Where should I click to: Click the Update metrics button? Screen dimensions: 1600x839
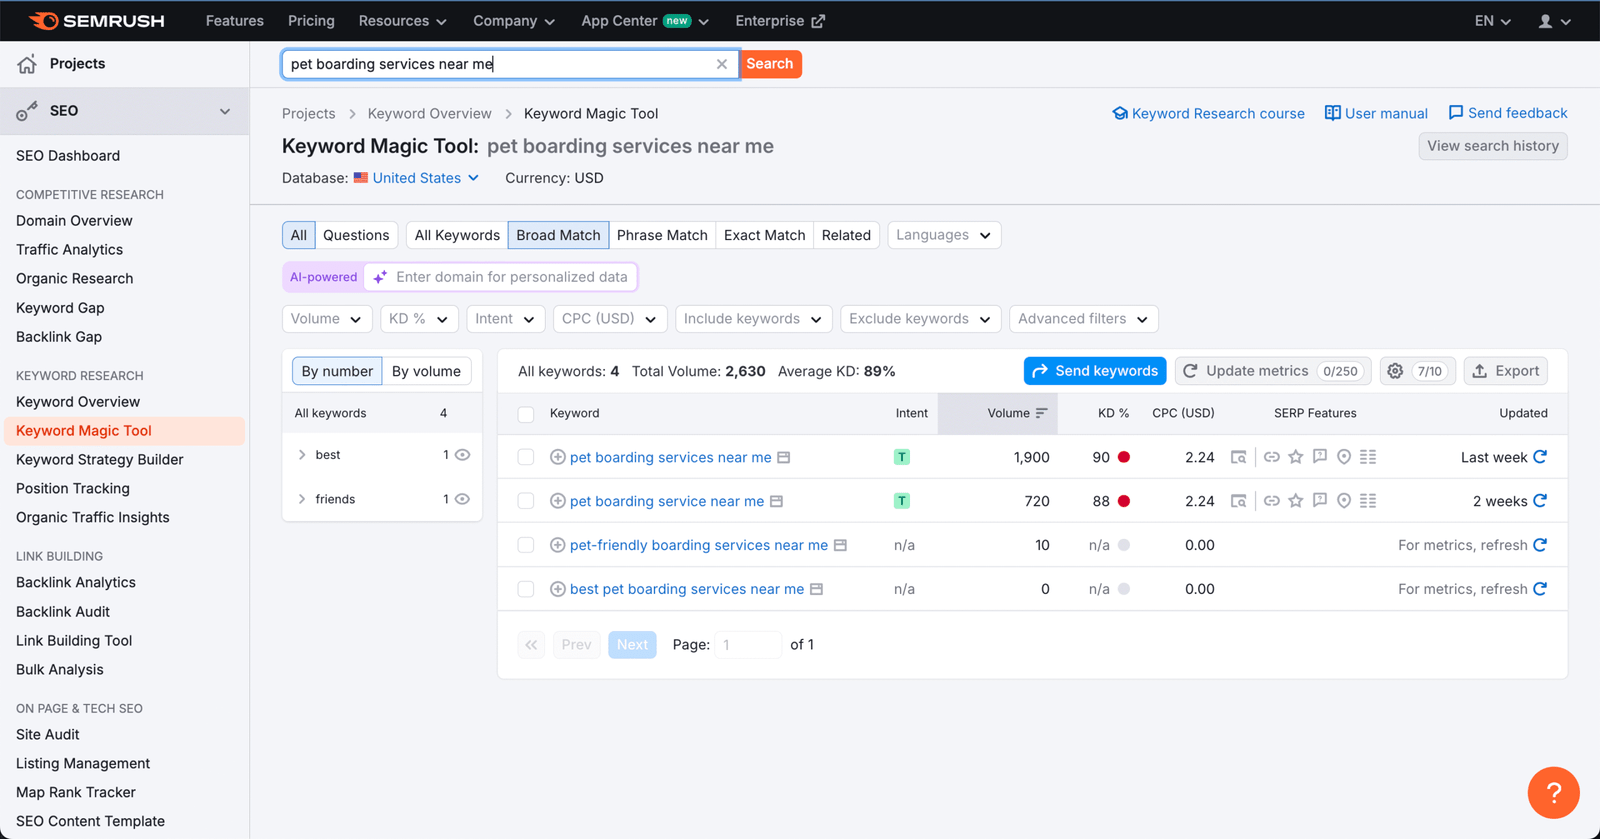pos(1272,371)
